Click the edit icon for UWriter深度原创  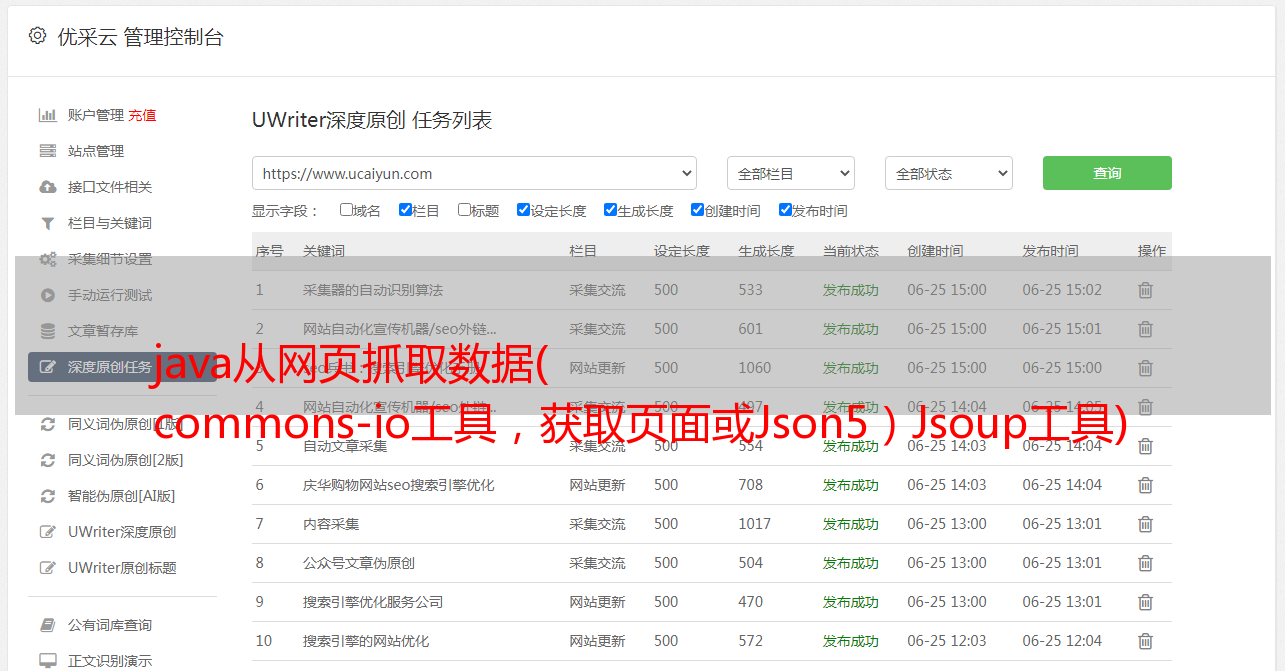[47, 532]
